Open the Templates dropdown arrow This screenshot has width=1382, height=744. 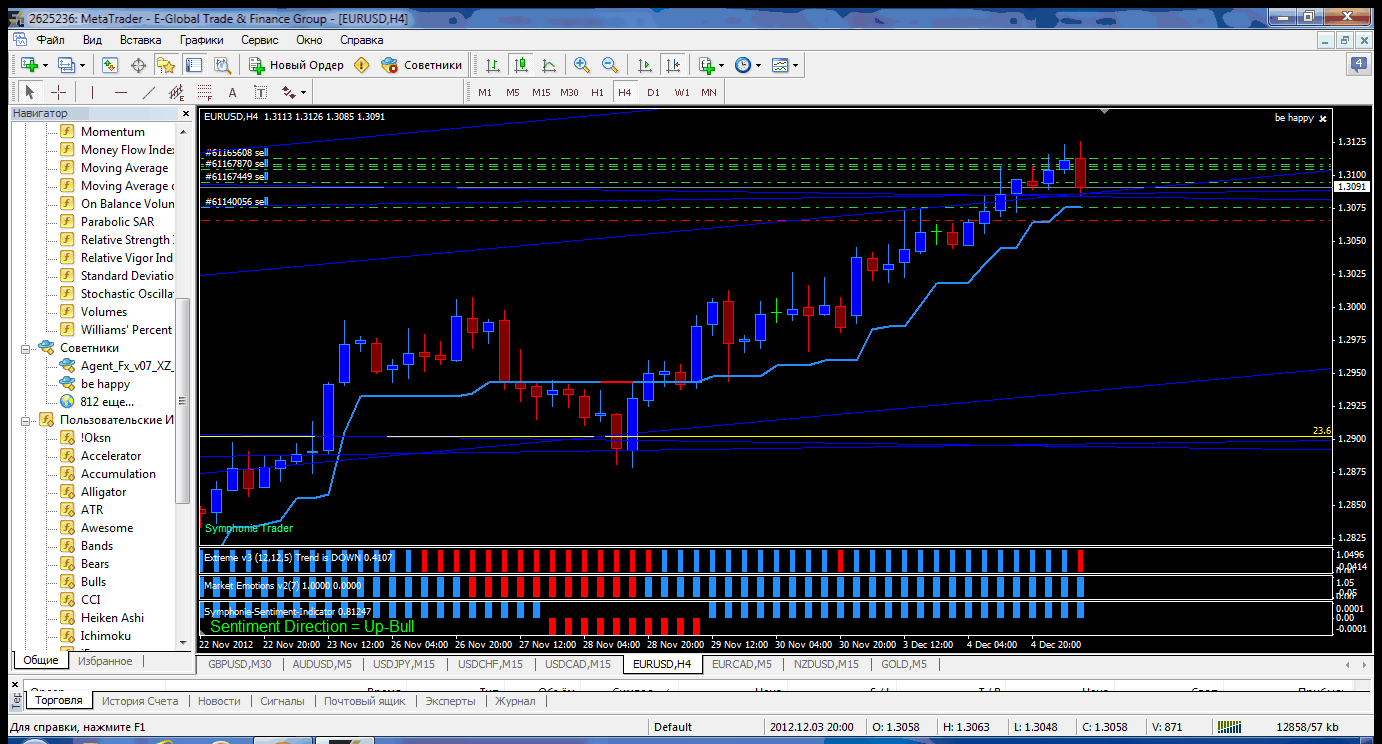(796, 65)
